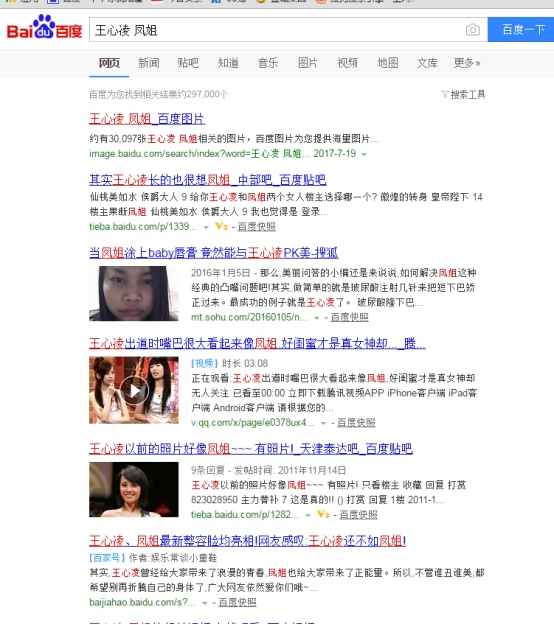
Task: Click the [视频] tag label
Action: click(204, 364)
